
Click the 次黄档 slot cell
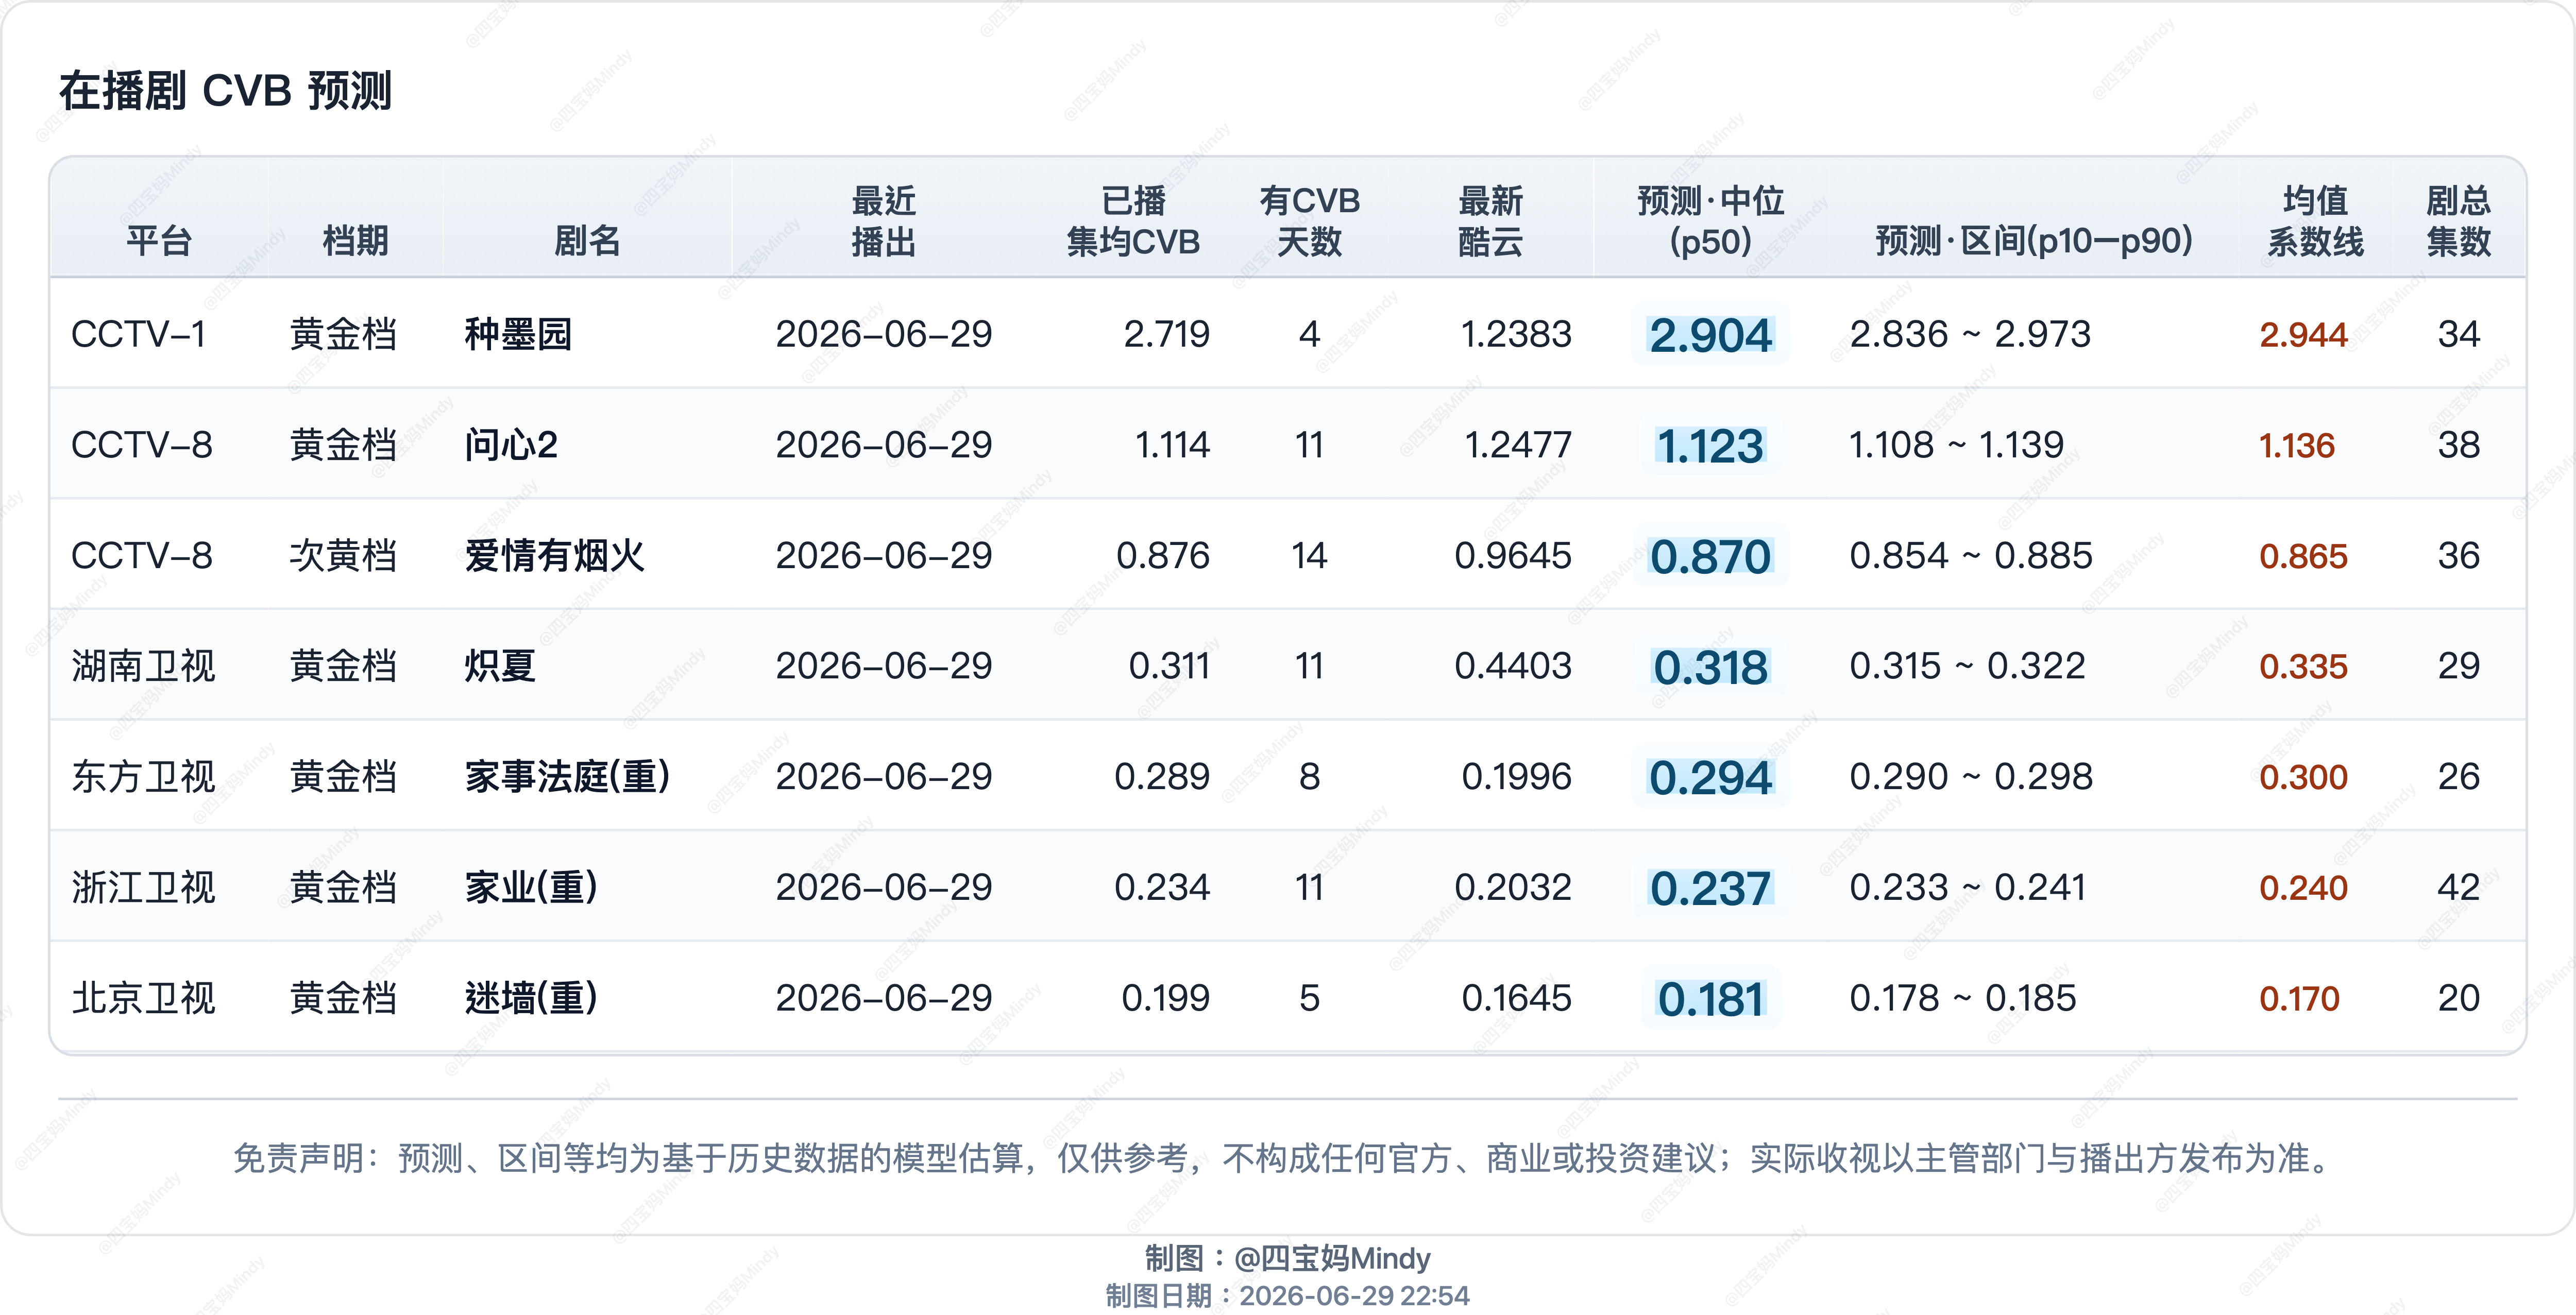[x=343, y=556]
